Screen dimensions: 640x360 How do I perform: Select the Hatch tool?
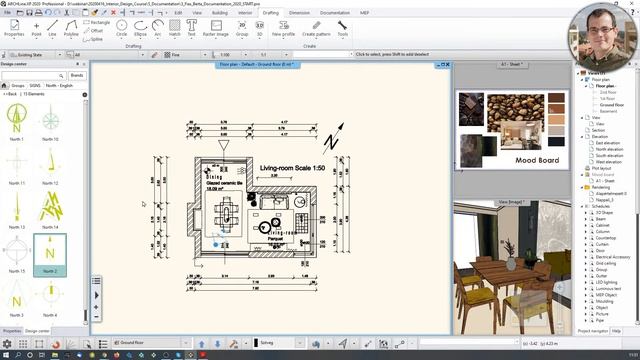174,28
